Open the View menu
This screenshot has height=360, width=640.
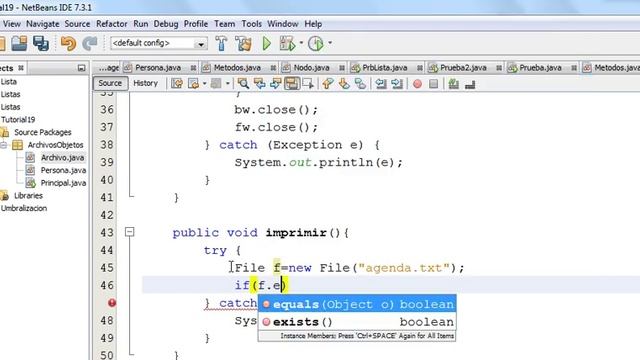click(11, 24)
